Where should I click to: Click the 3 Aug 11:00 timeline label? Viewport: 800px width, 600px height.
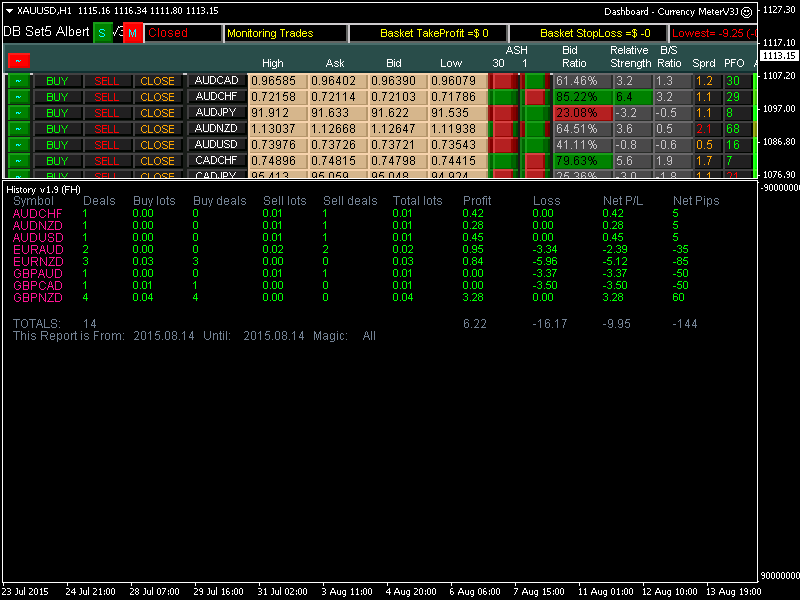coord(347,592)
